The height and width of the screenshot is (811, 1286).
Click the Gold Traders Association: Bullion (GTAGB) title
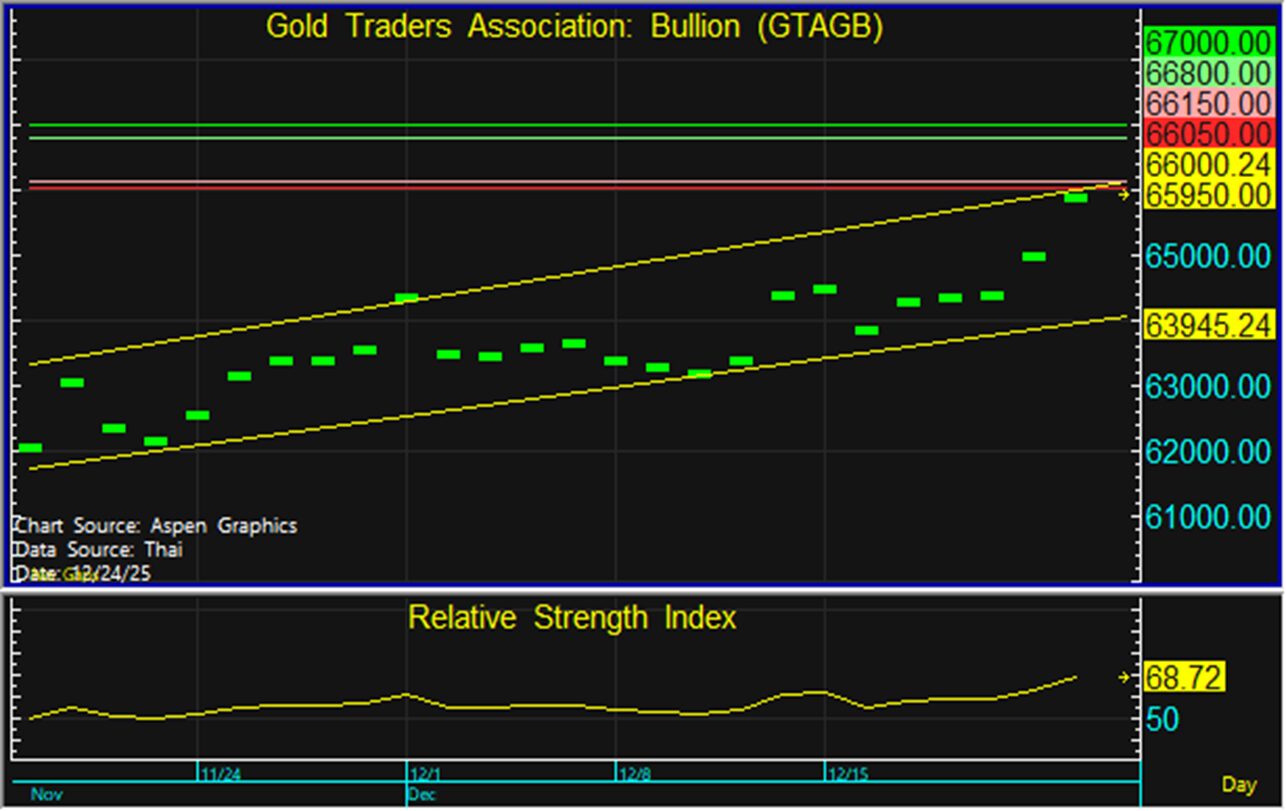pos(574,28)
